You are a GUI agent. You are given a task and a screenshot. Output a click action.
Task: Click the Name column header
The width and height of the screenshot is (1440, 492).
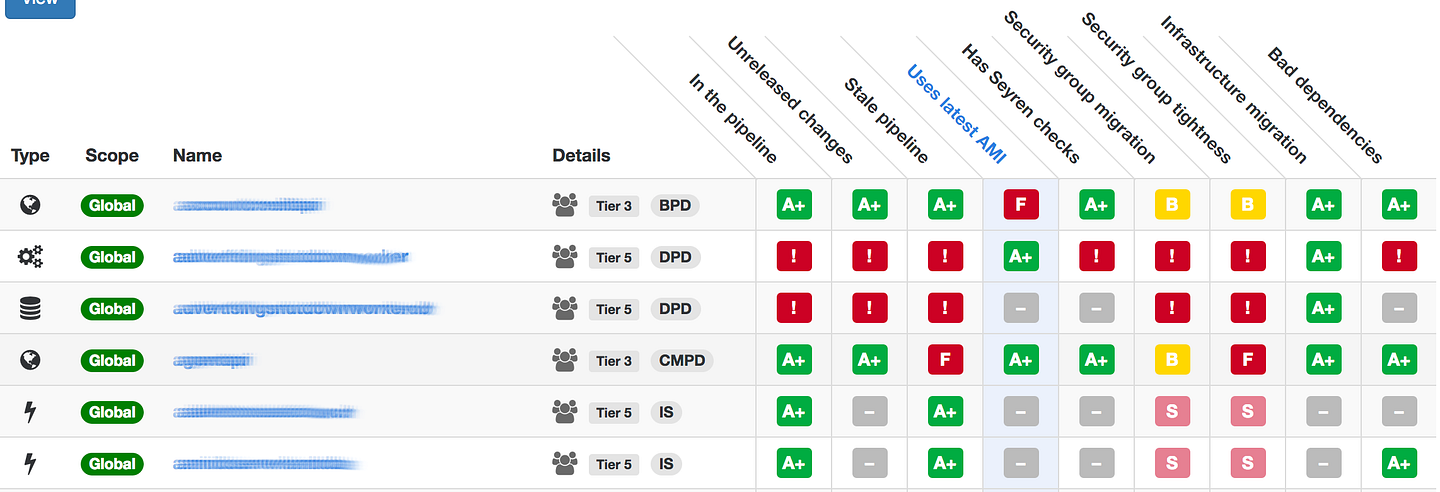point(197,155)
